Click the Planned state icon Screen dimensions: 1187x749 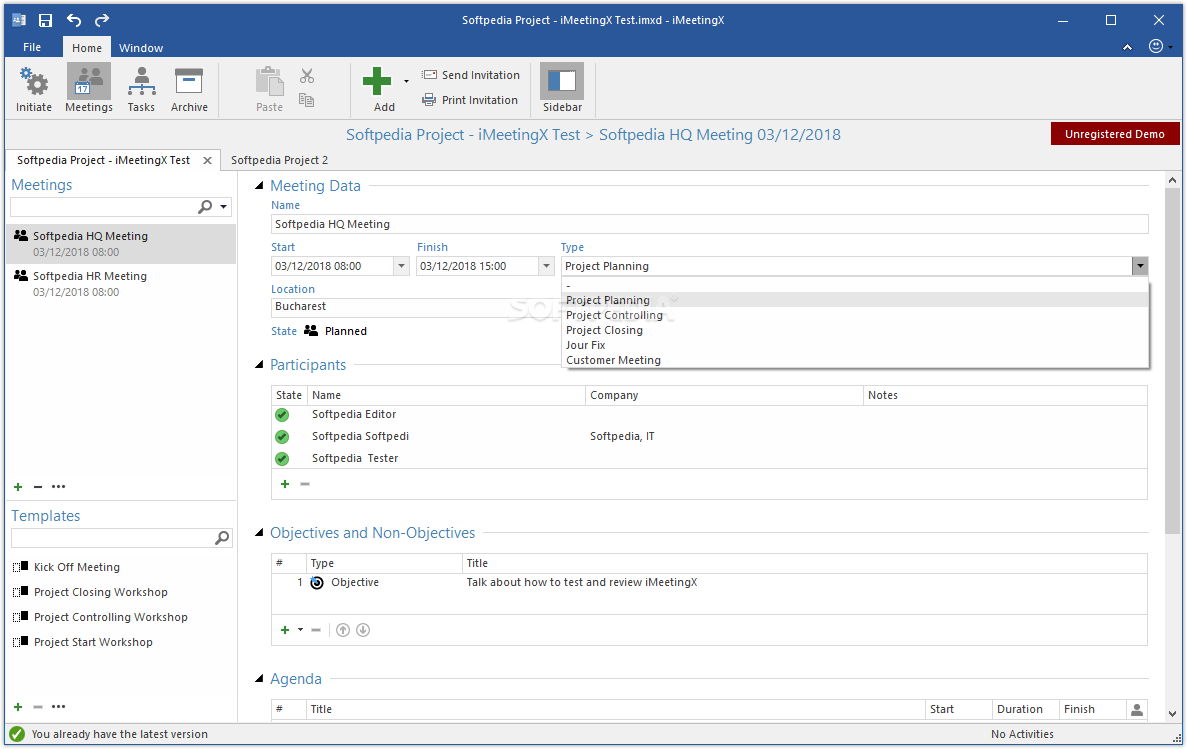point(310,331)
